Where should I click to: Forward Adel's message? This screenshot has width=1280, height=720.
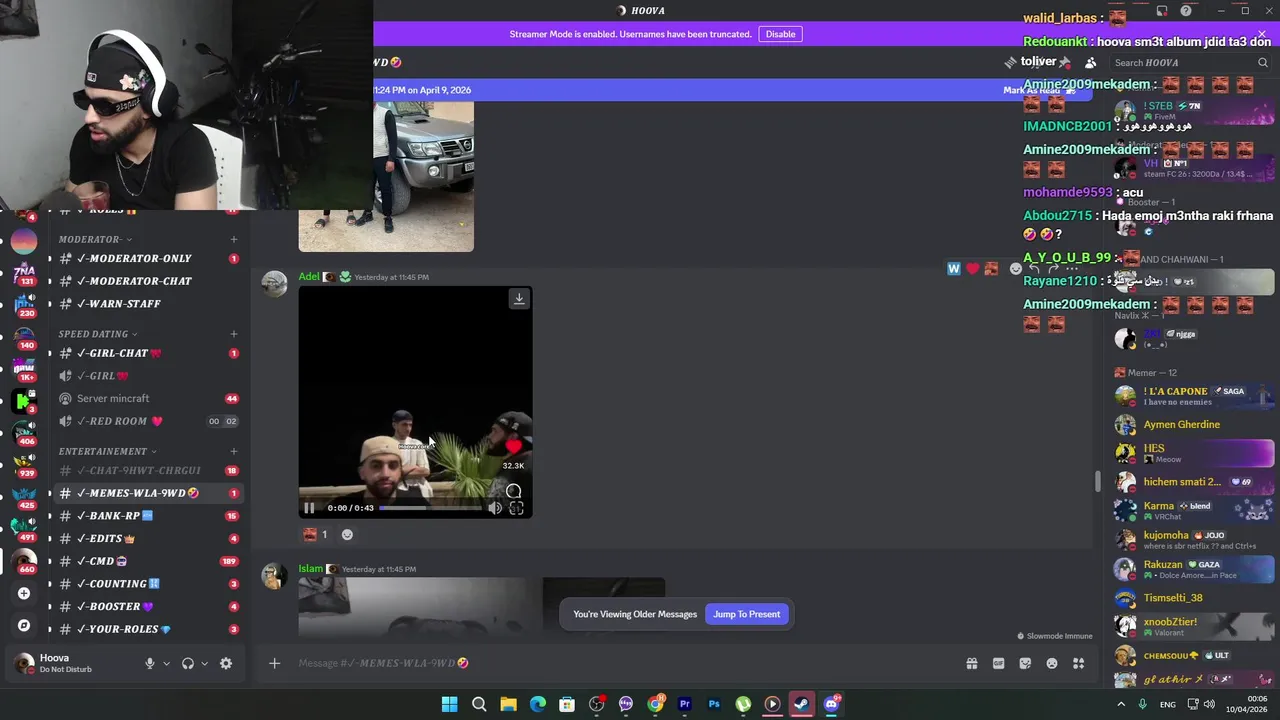1052,268
